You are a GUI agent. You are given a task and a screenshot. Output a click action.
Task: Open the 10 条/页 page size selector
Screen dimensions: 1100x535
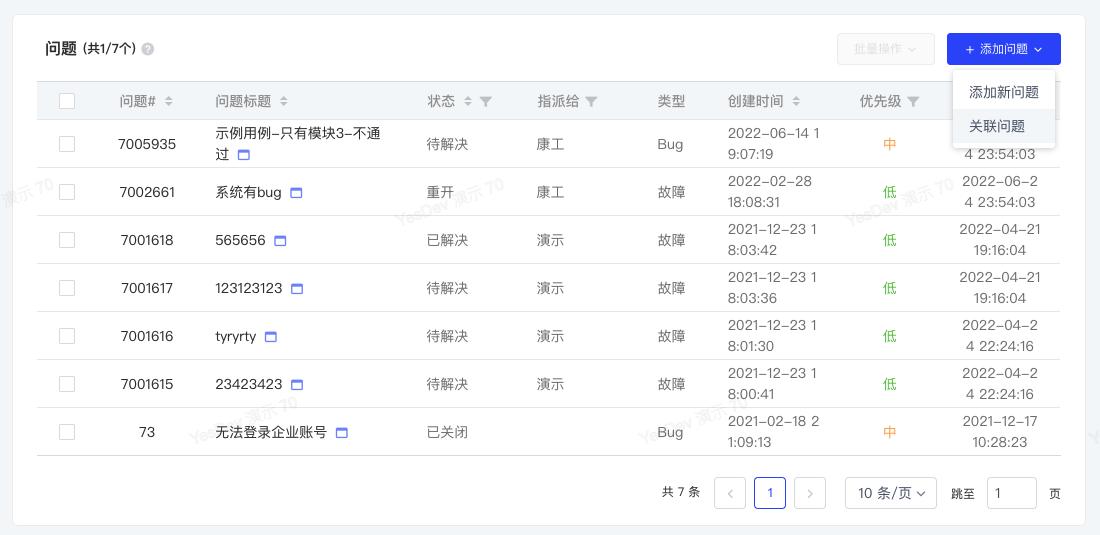click(891, 493)
